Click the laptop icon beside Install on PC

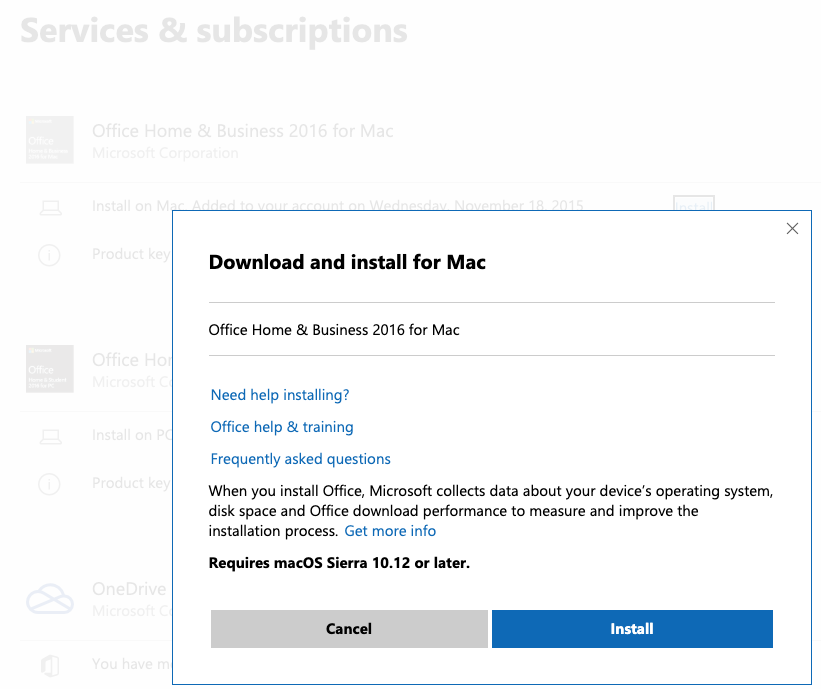51,436
